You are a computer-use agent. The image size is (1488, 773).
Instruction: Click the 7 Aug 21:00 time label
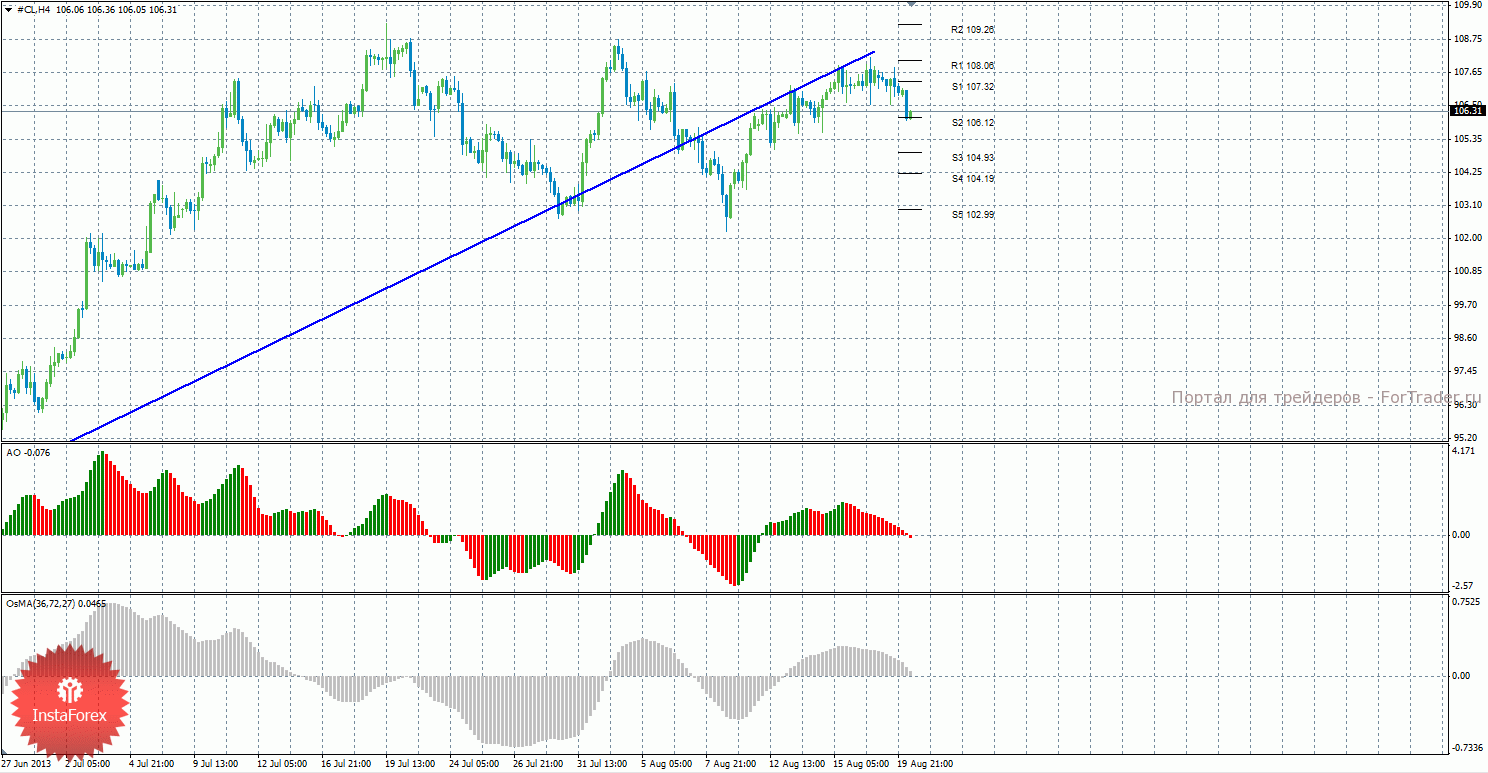[730, 764]
